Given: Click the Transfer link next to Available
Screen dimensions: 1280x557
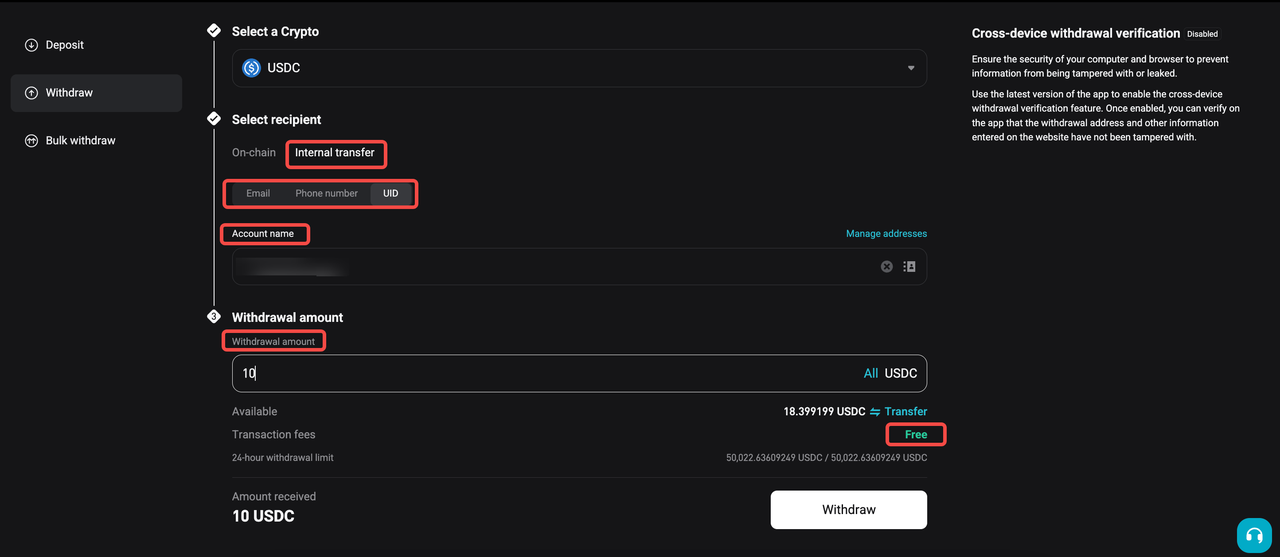Looking at the screenshot, I should pyautogui.click(x=906, y=412).
